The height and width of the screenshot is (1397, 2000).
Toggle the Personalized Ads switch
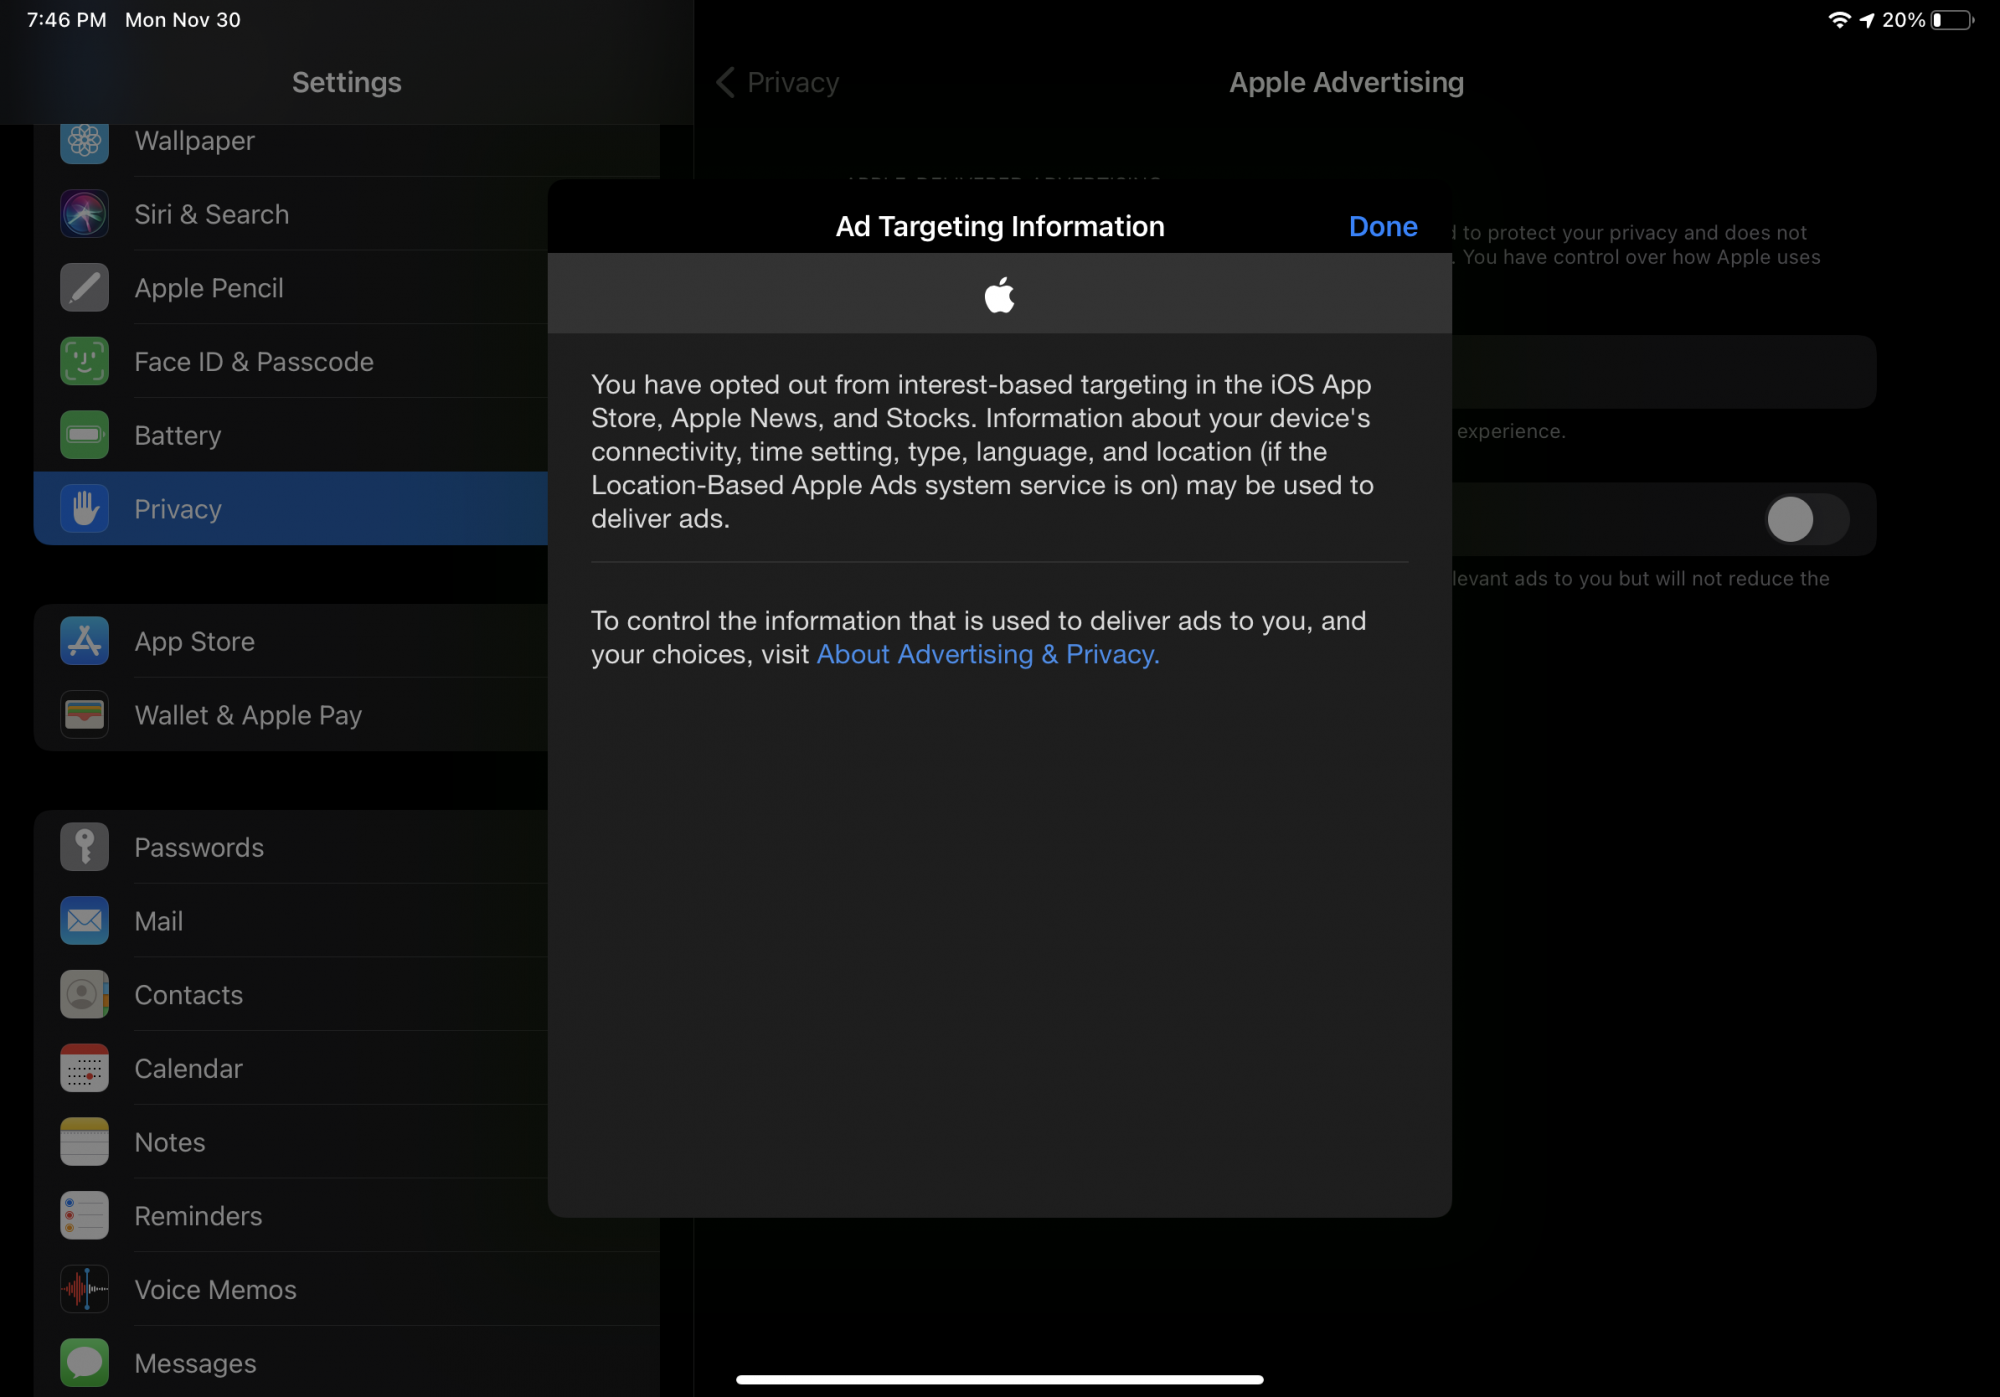coord(1805,519)
